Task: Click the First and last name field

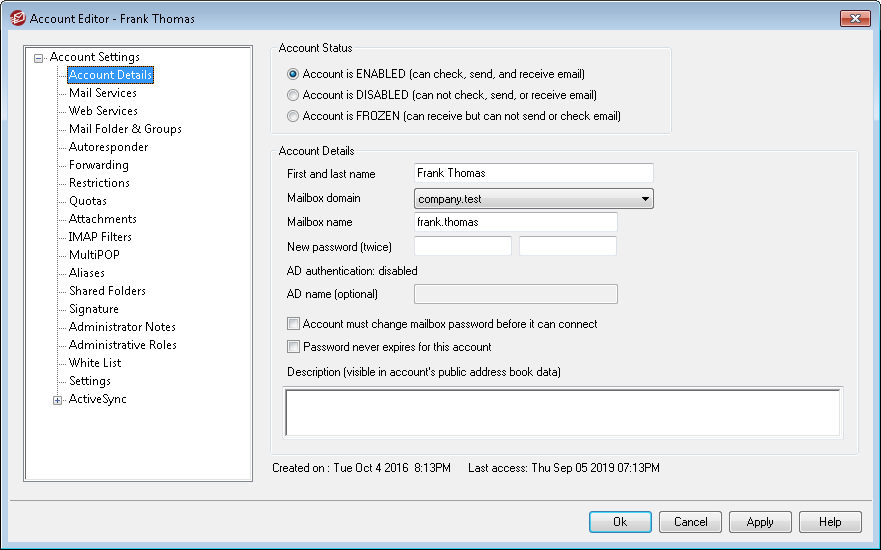Action: pyautogui.click(x=533, y=174)
